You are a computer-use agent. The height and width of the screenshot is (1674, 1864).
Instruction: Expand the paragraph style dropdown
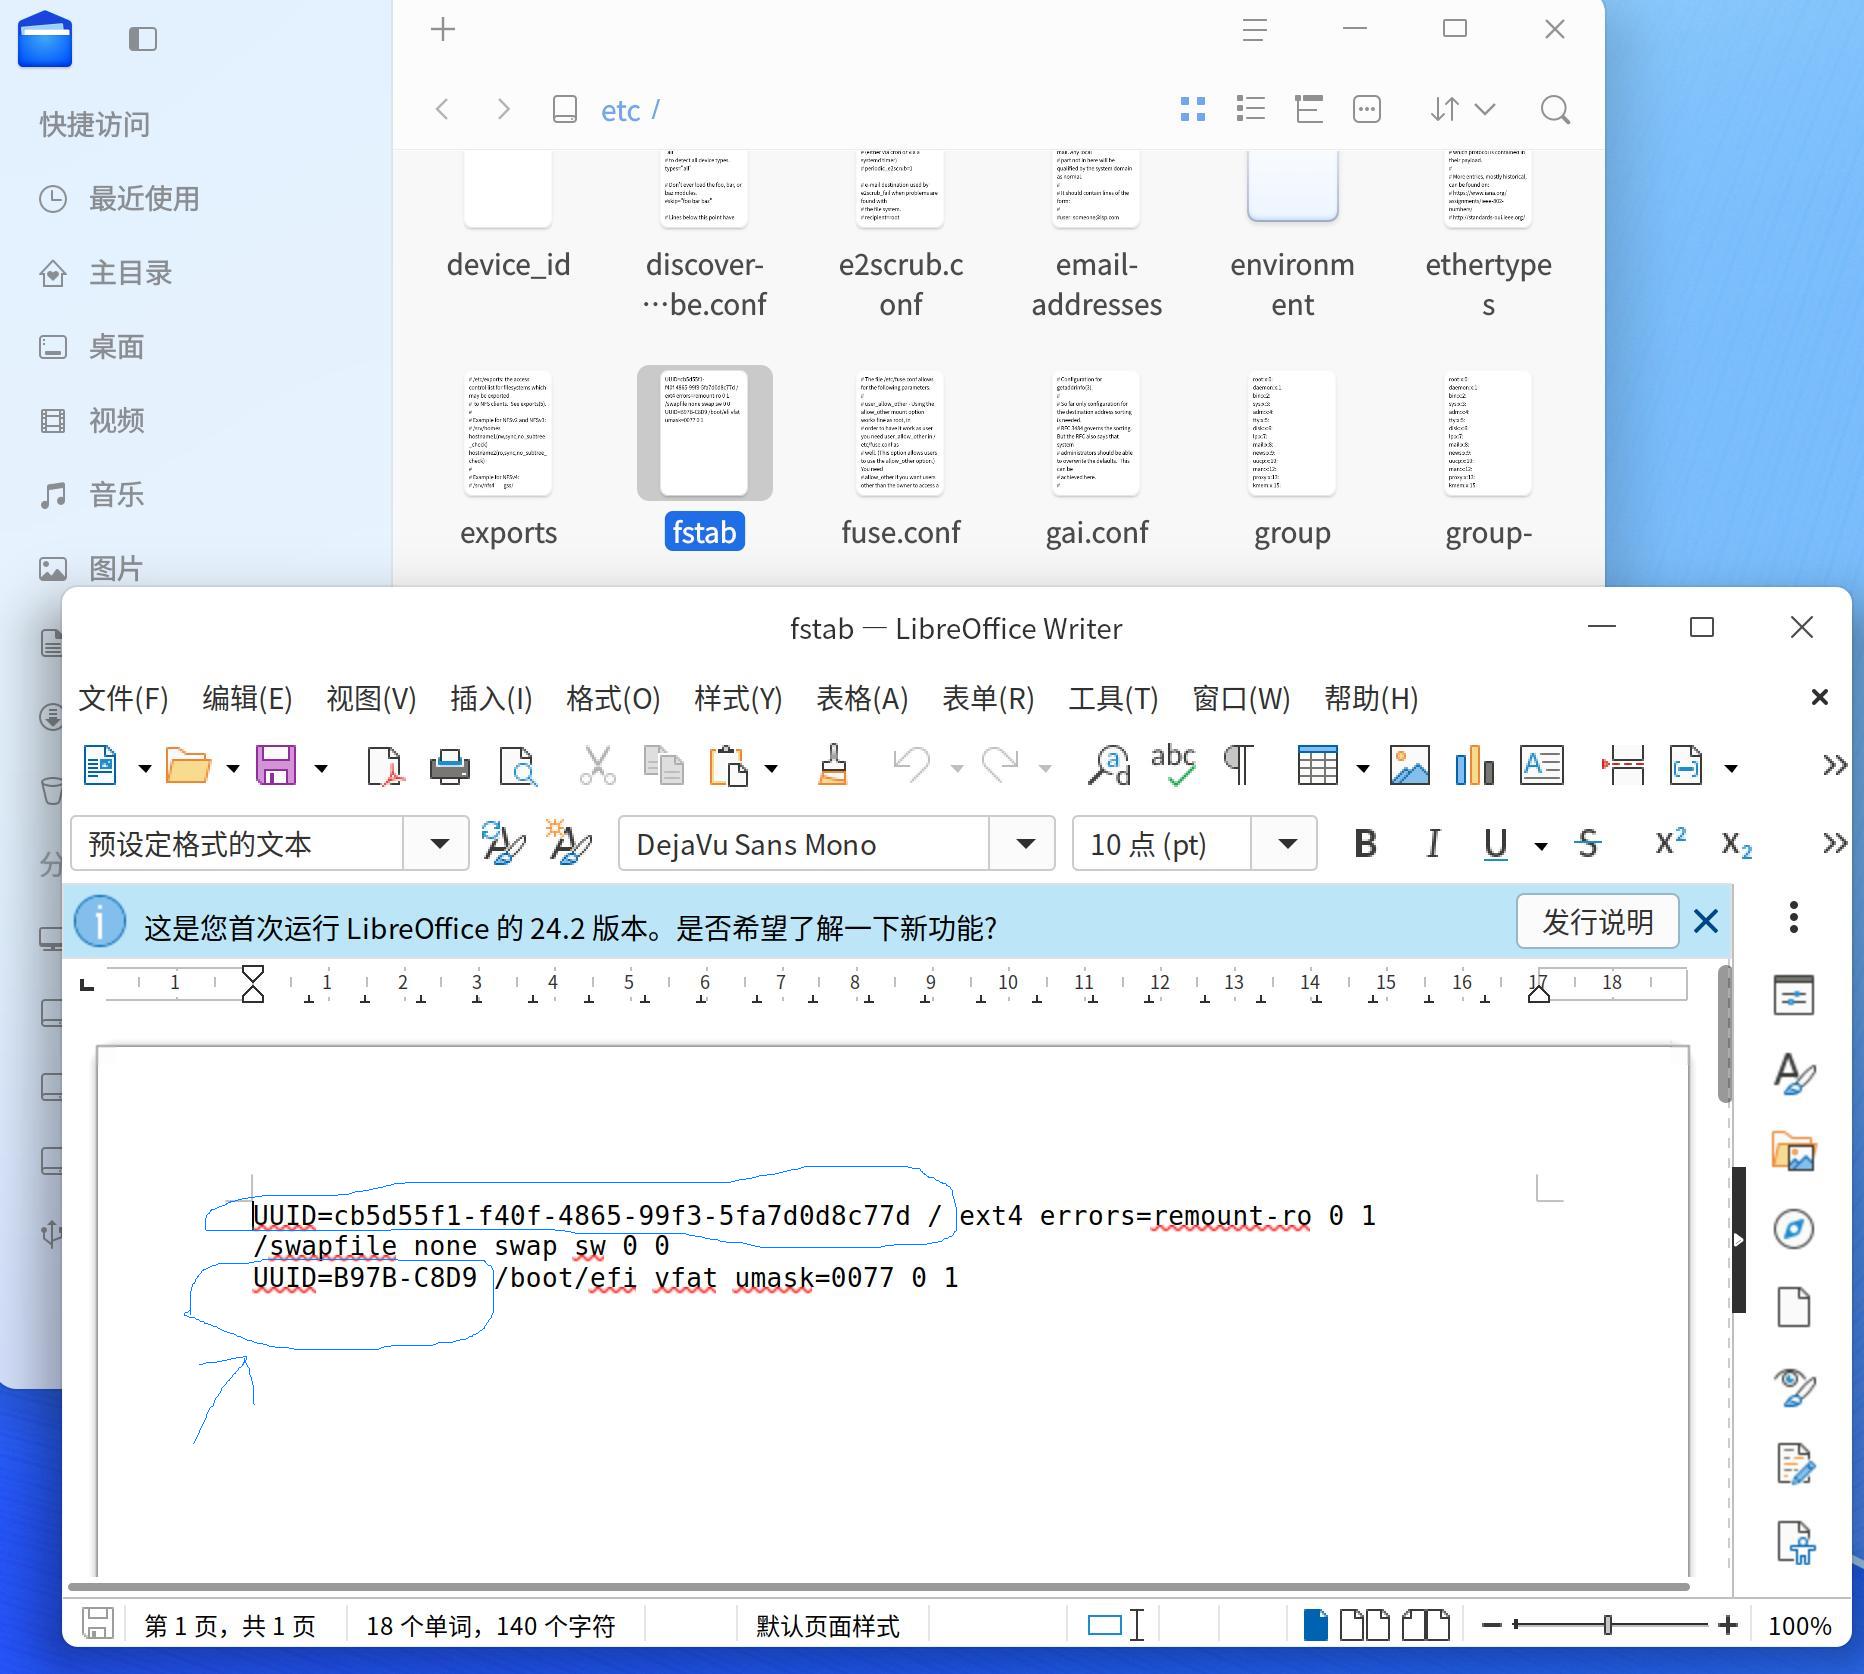pos(438,844)
